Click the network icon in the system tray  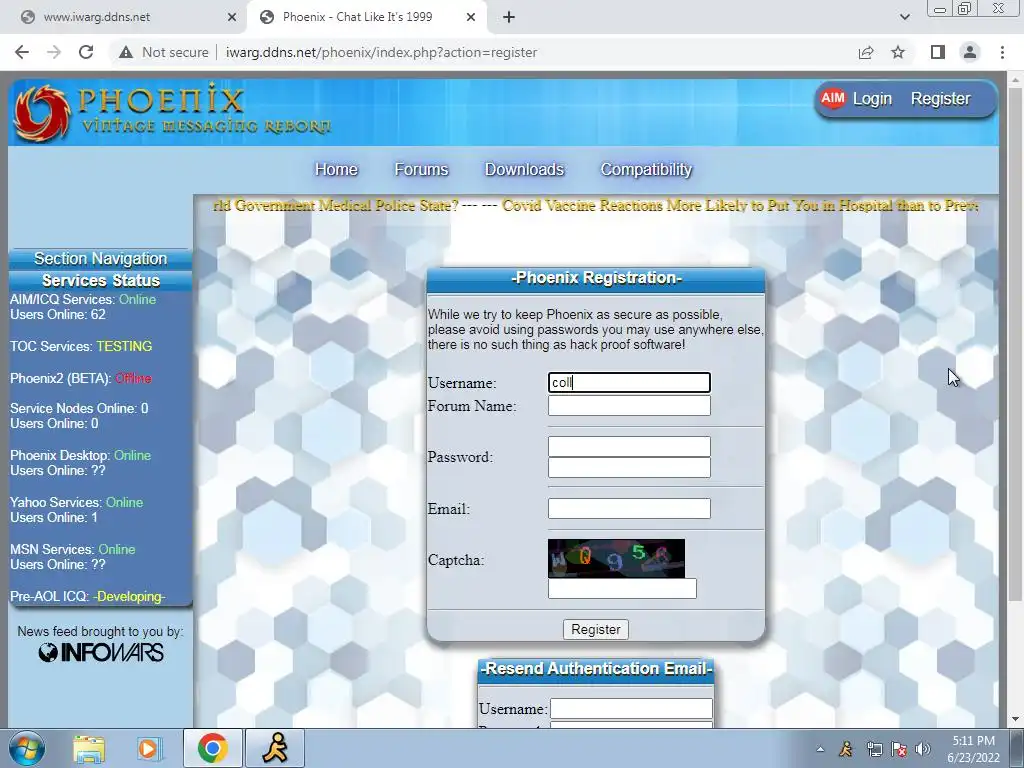click(x=874, y=749)
